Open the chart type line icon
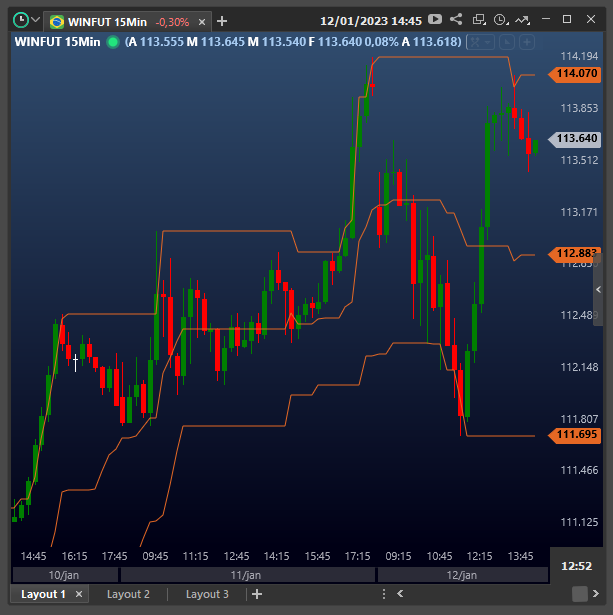This screenshot has width=613, height=615. pyautogui.click(x=522, y=20)
